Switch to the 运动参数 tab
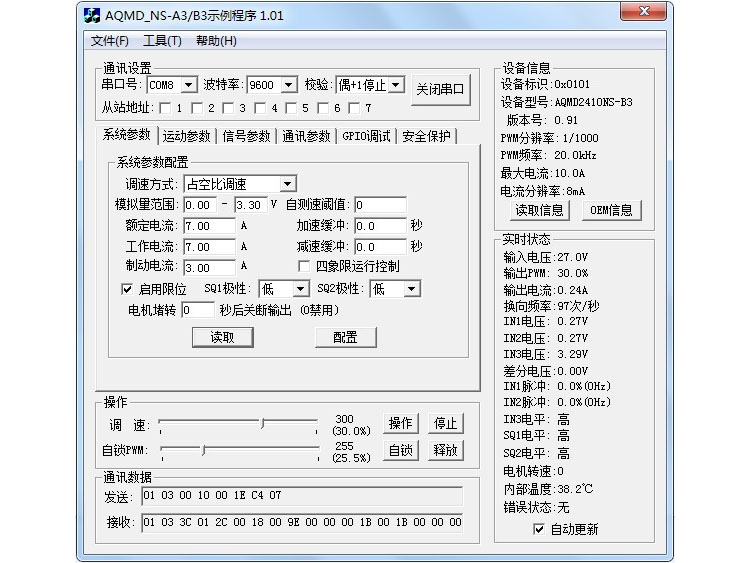 187,136
